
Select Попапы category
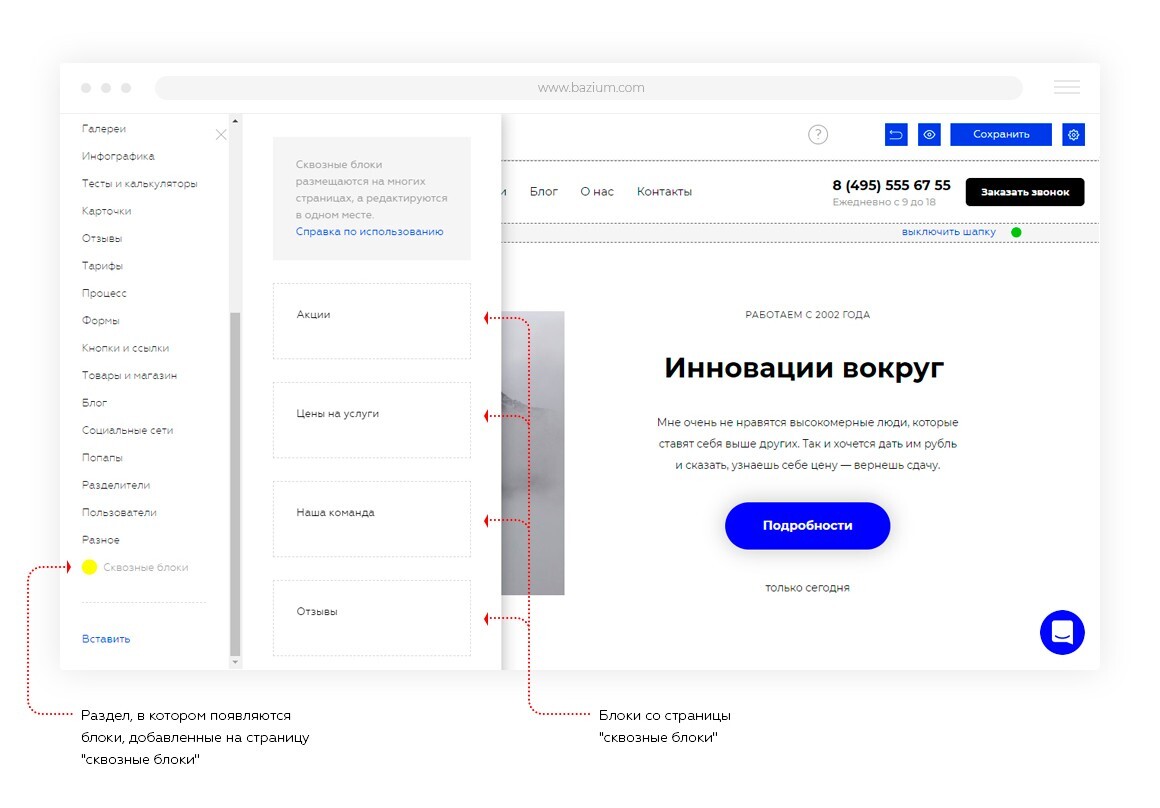tap(101, 457)
